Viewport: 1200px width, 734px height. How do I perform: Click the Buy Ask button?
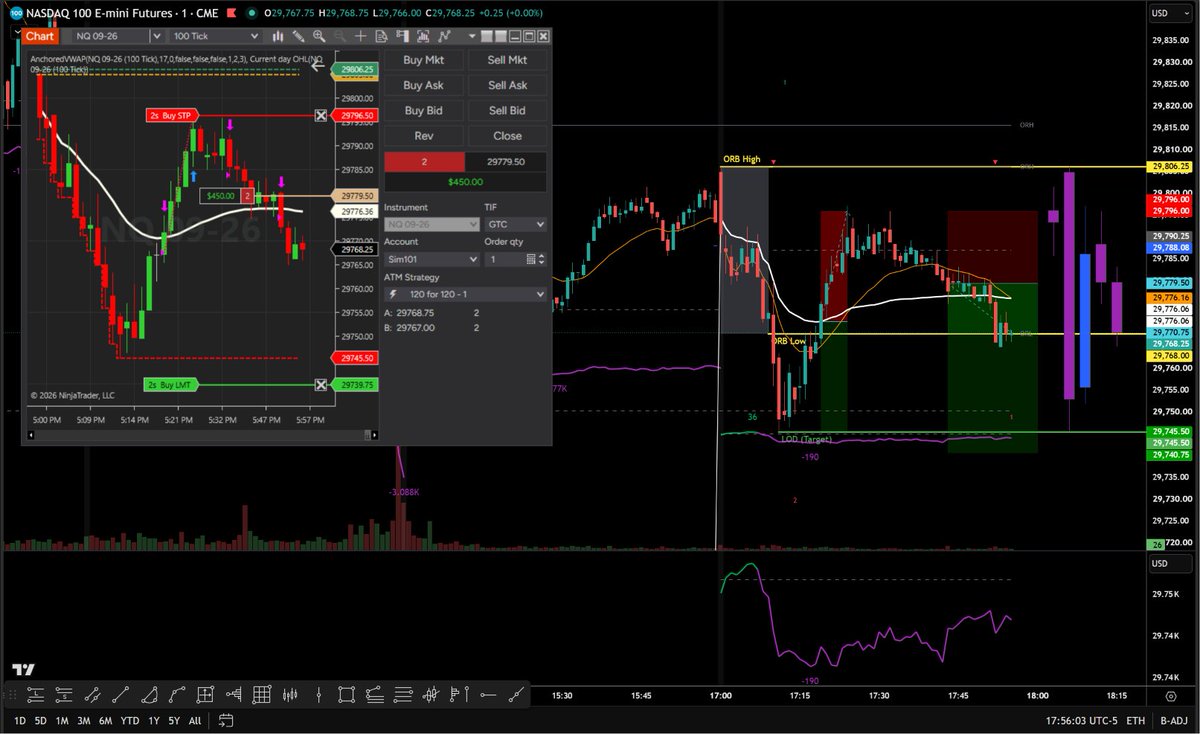click(424, 85)
